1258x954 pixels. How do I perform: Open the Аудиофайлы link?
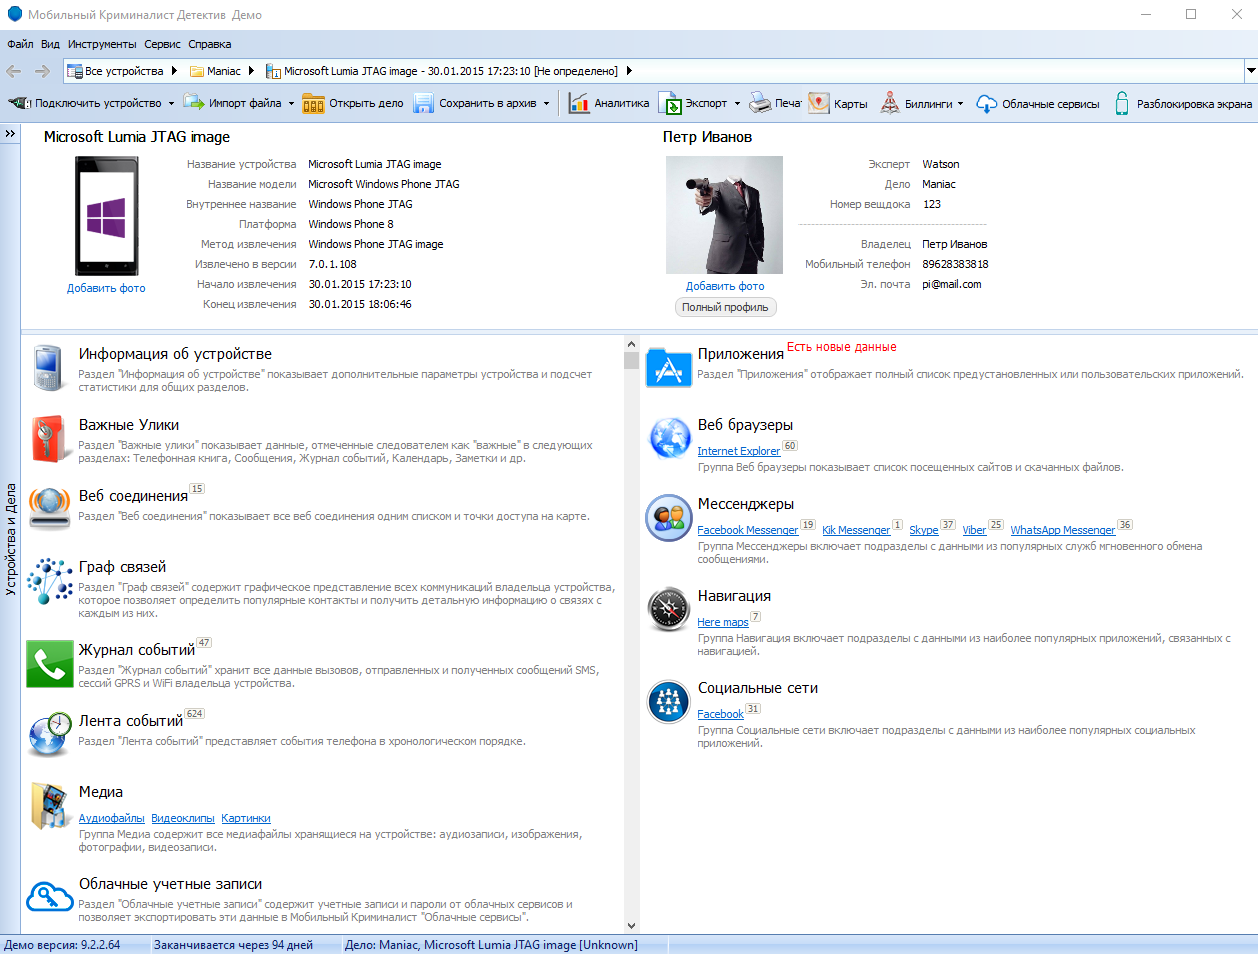click(111, 818)
